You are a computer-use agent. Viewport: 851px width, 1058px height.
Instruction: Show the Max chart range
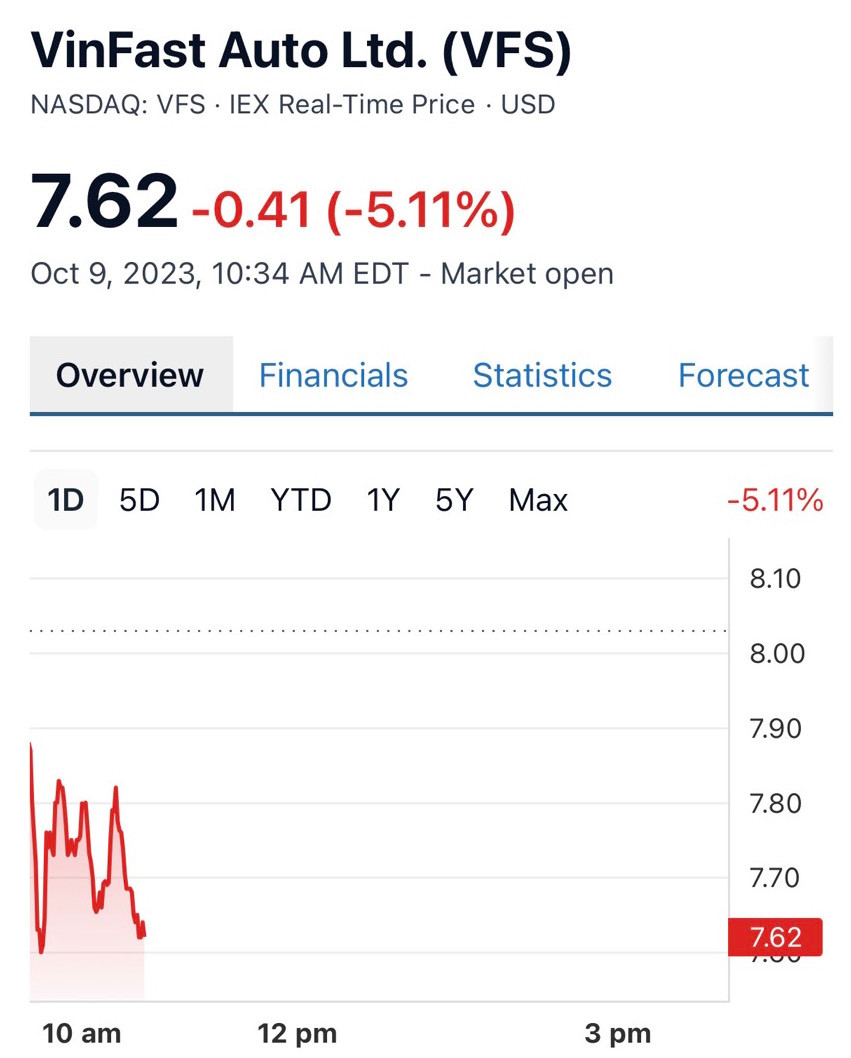click(538, 499)
